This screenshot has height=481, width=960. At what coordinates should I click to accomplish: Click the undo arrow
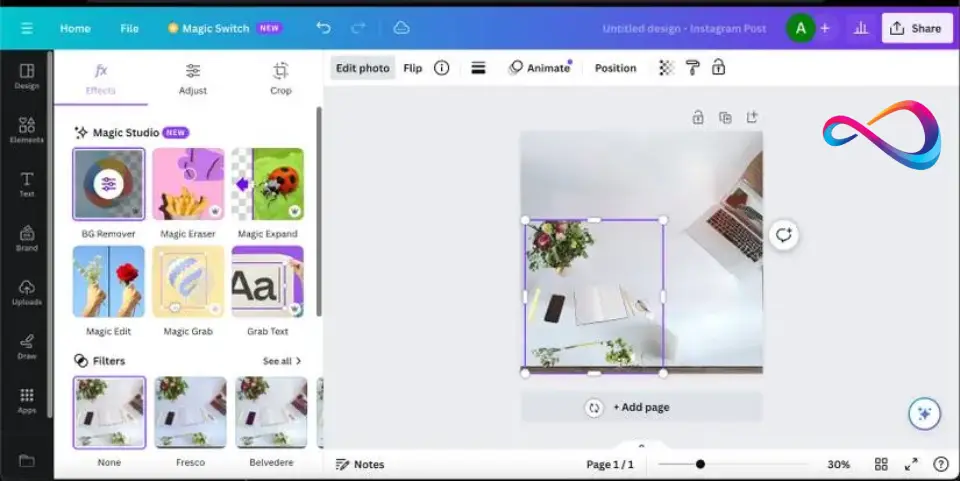[x=323, y=28]
